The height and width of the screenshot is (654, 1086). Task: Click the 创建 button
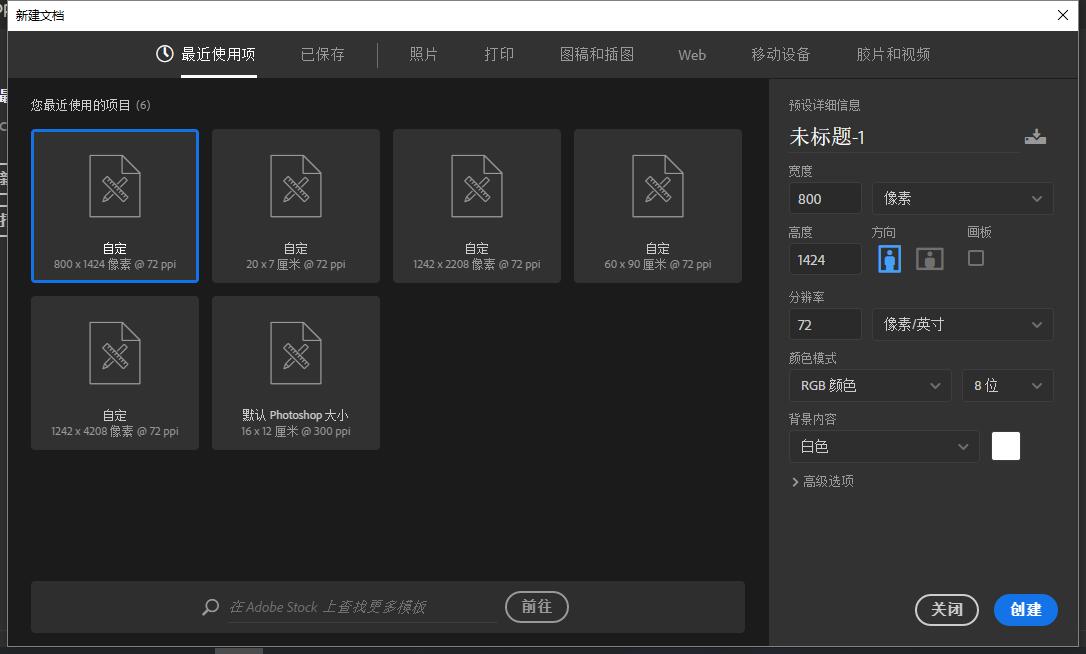click(x=1025, y=610)
